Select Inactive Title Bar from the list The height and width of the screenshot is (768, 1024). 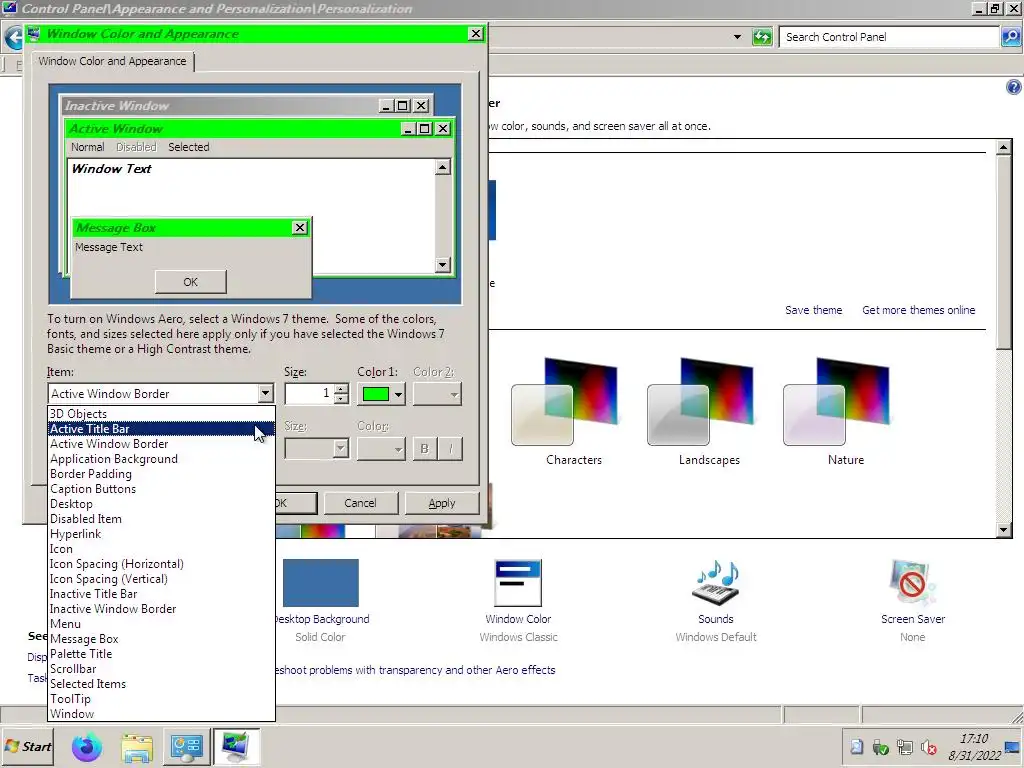(x=161, y=594)
